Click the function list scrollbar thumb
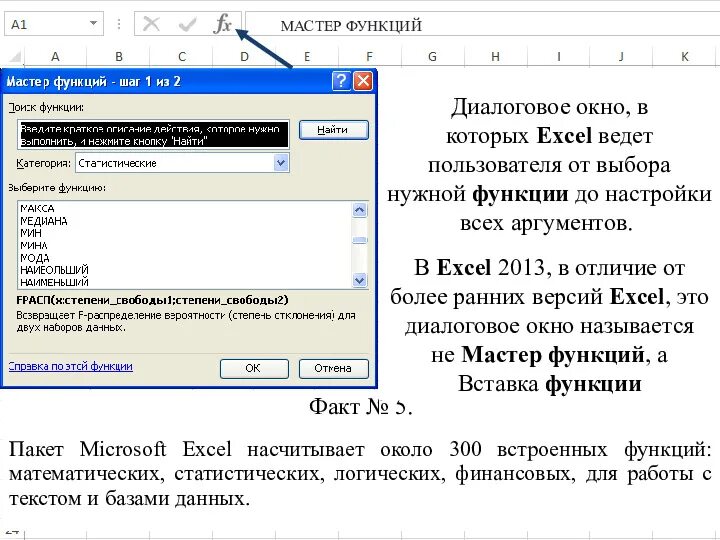Viewport: 720px width, 540px height. tap(360, 240)
